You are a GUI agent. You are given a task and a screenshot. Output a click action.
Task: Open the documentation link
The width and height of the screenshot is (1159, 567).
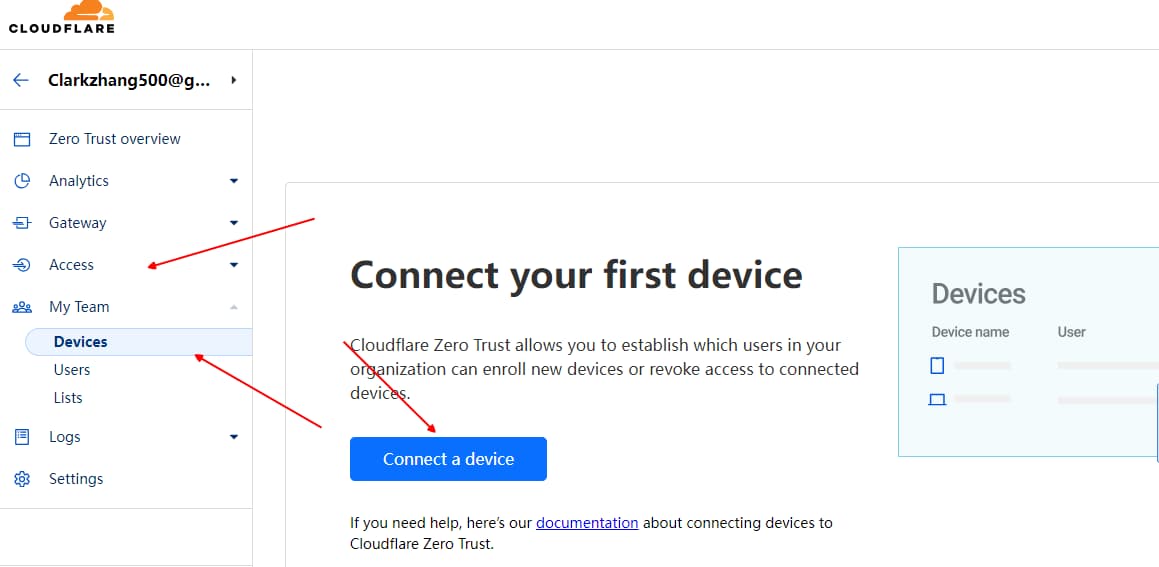click(587, 522)
